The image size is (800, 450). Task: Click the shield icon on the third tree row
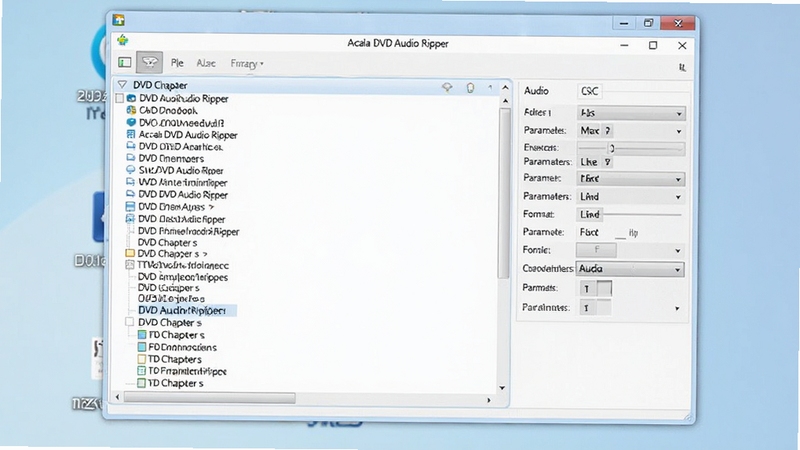pyautogui.click(x=131, y=122)
